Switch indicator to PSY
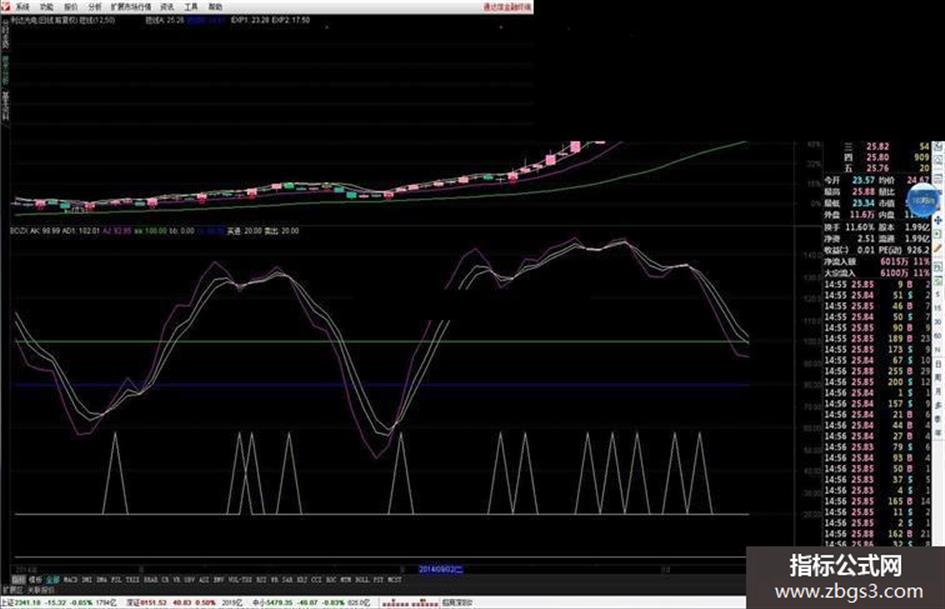Screen dimensions: 945x609 378,579
